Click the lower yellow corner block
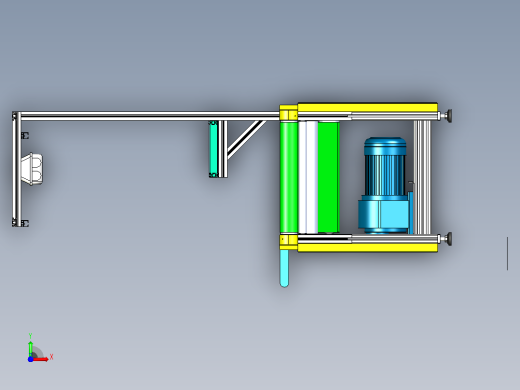Screen dimensions: 520x390 (x=289, y=241)
